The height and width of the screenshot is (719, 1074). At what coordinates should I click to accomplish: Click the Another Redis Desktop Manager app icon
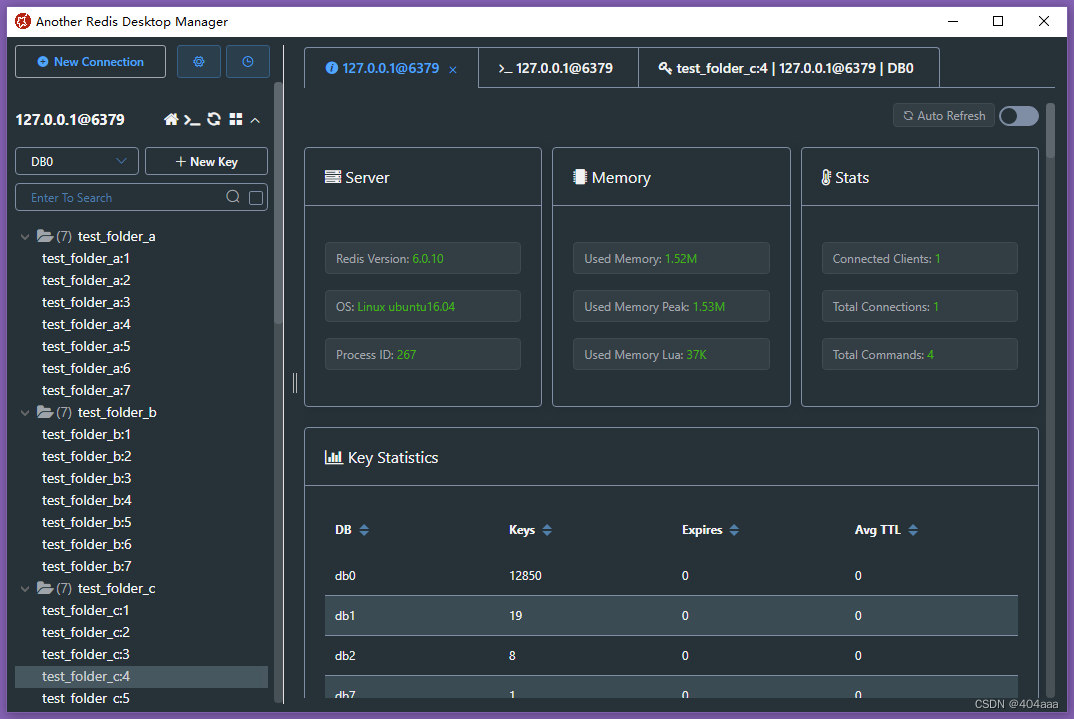23,21
